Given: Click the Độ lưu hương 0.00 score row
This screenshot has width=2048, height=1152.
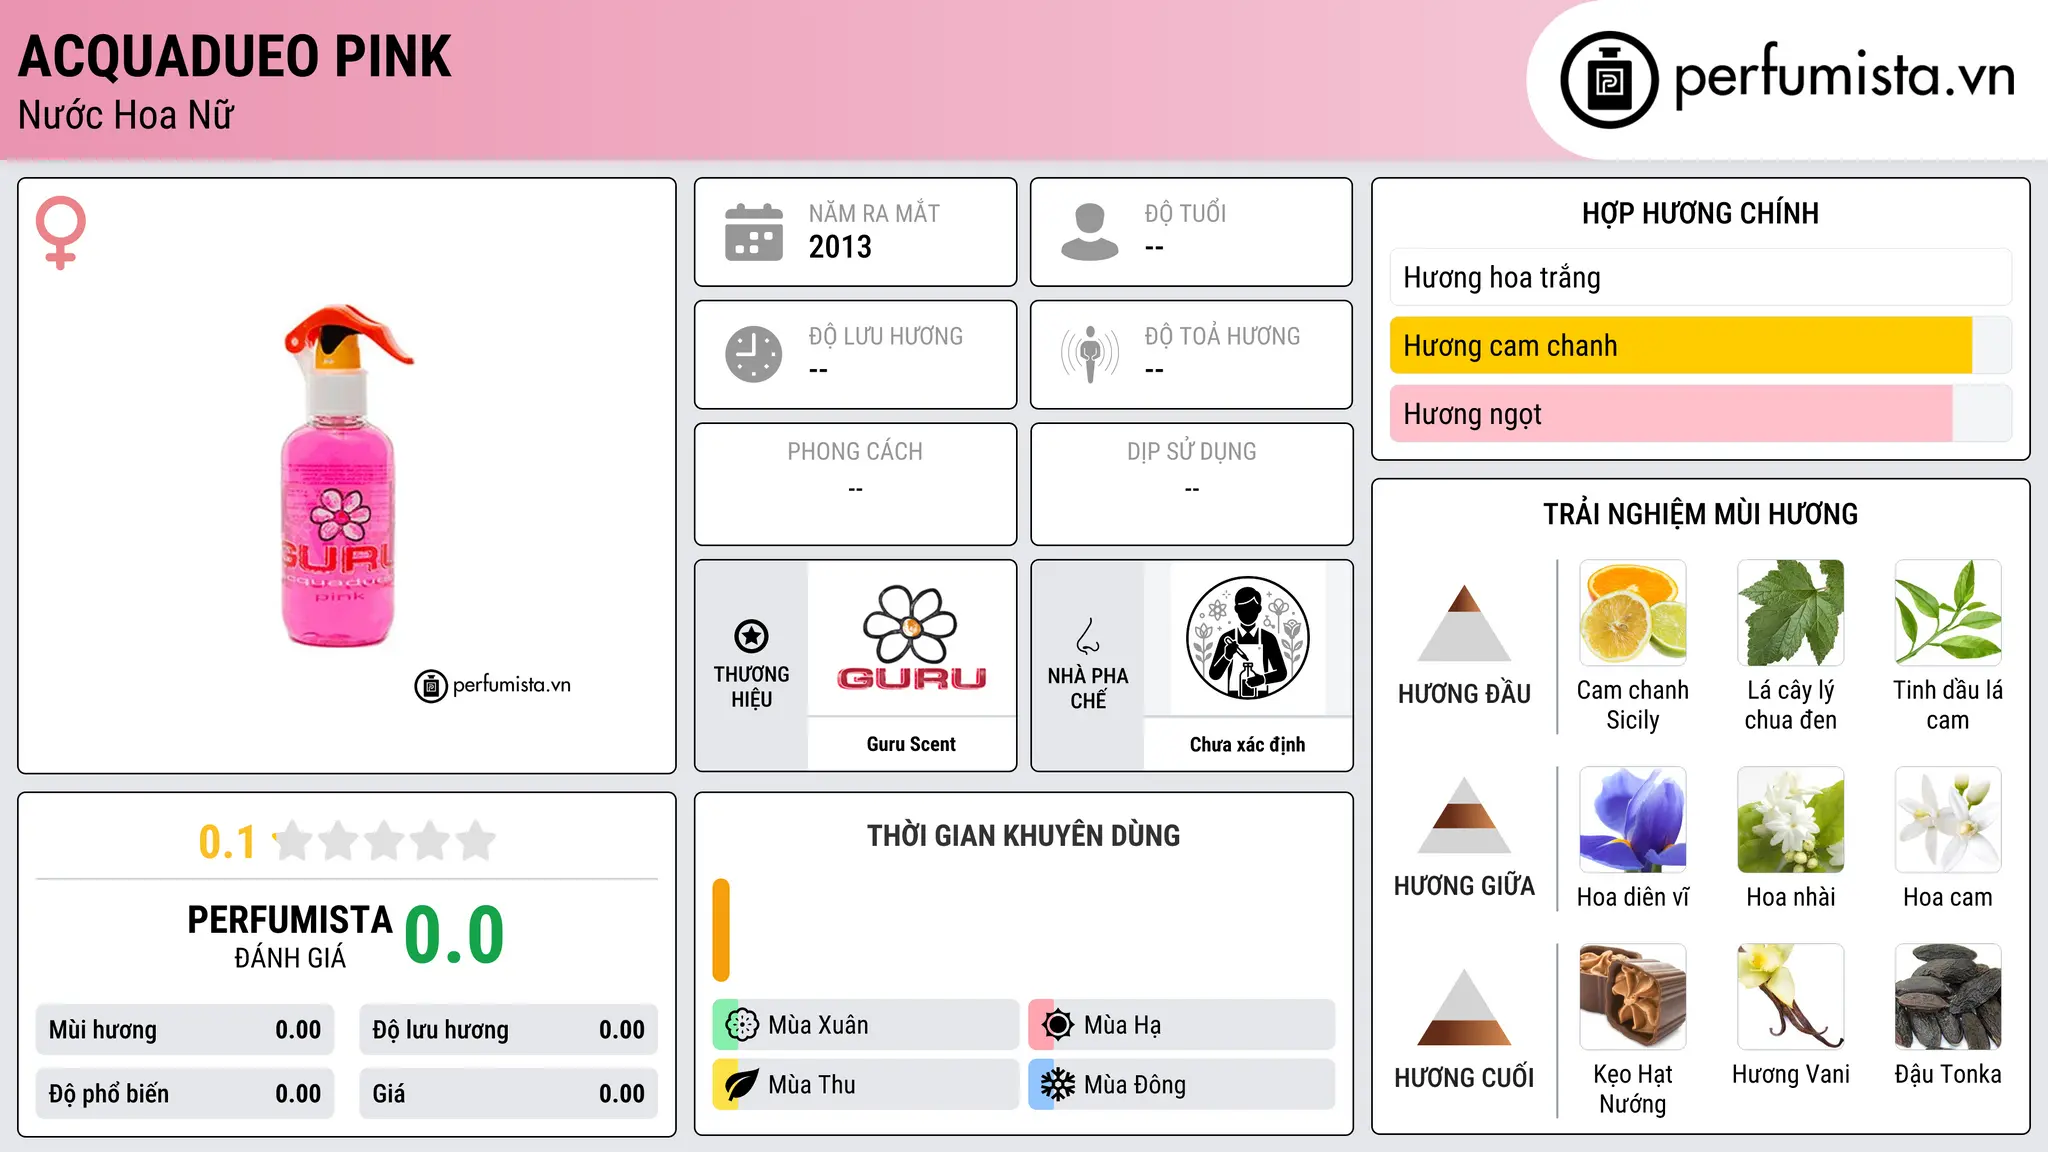Looking at the screenshot, I should click(x=509, y=1030).
